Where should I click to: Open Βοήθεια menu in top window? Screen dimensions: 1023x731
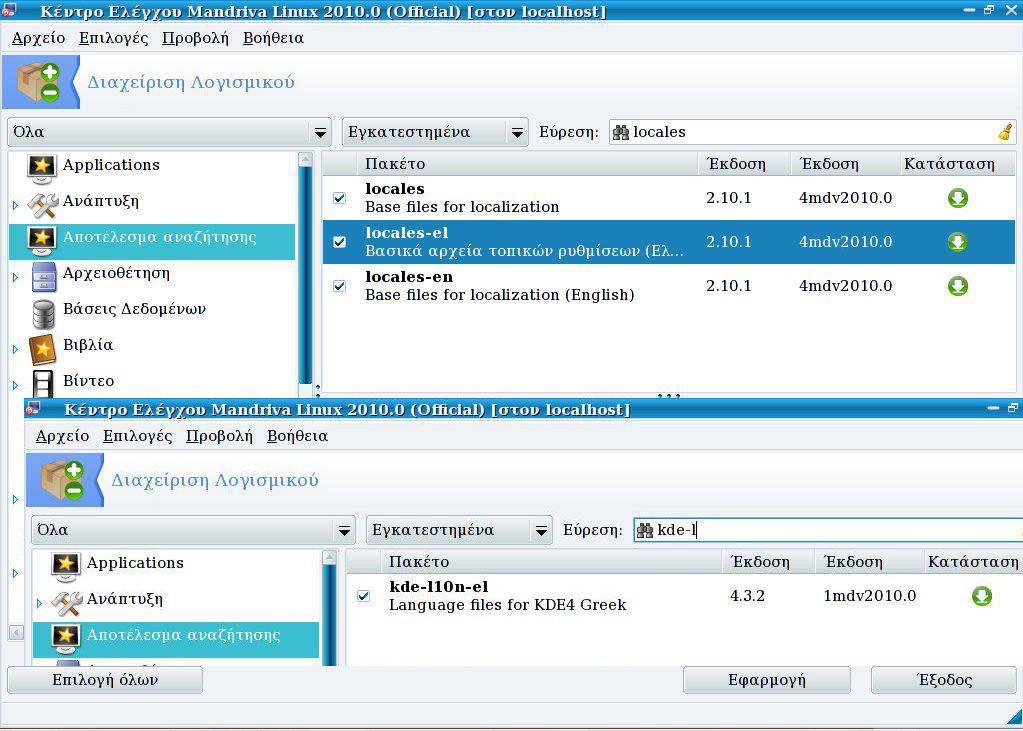coord(273,38)
